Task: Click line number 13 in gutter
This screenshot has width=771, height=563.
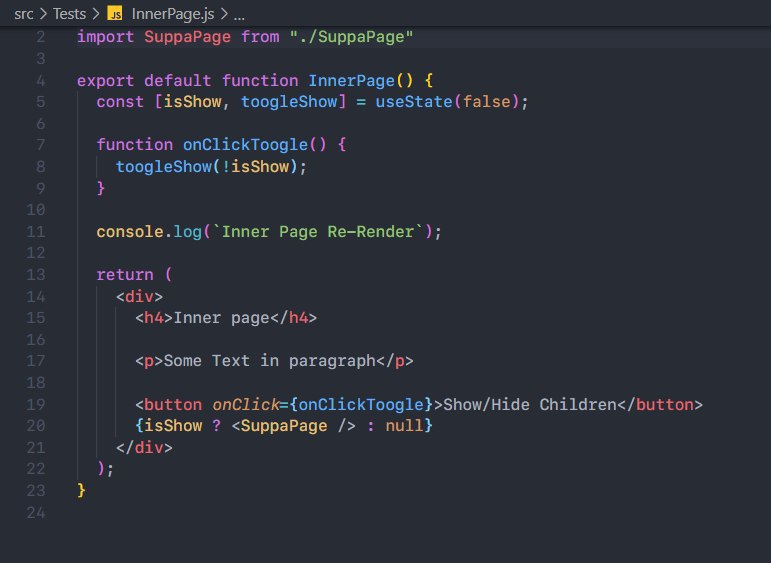Action: point(36,274)
